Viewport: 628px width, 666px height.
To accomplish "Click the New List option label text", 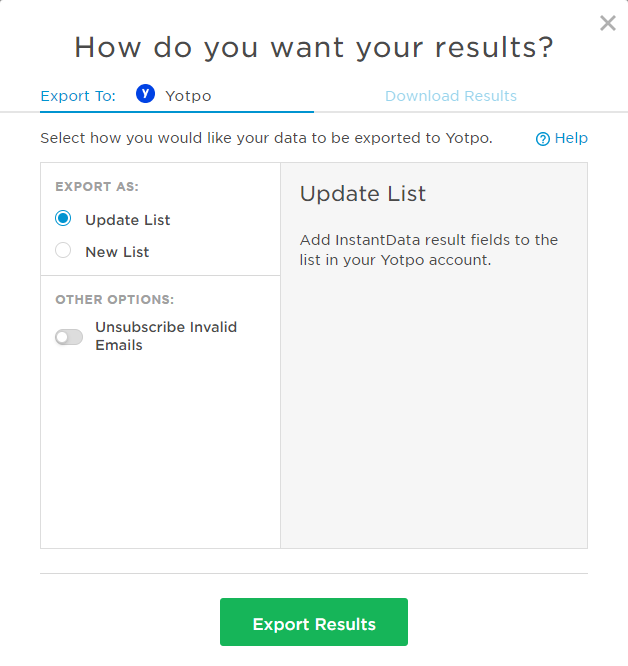I will pos(117,252).
